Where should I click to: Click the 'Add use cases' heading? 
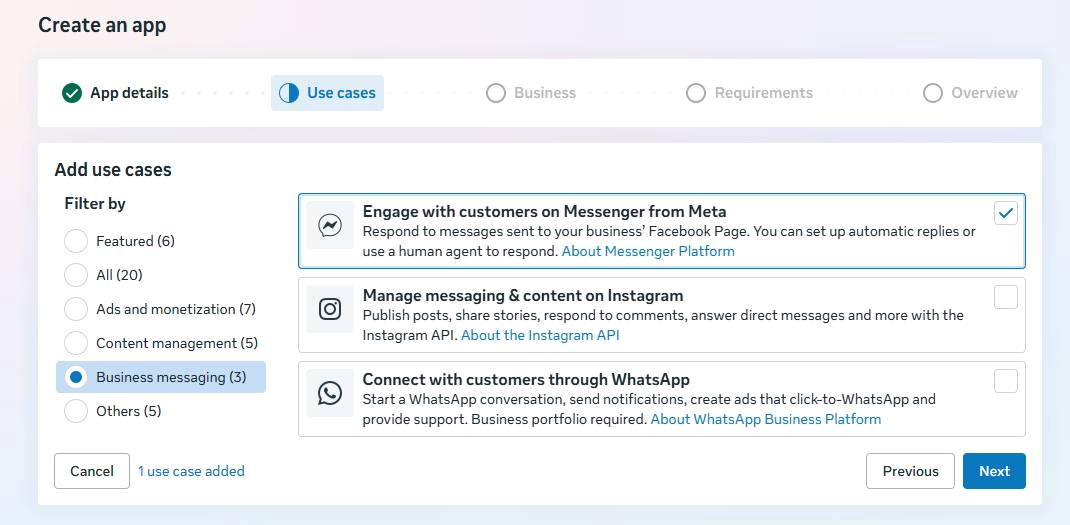point(113,169)
